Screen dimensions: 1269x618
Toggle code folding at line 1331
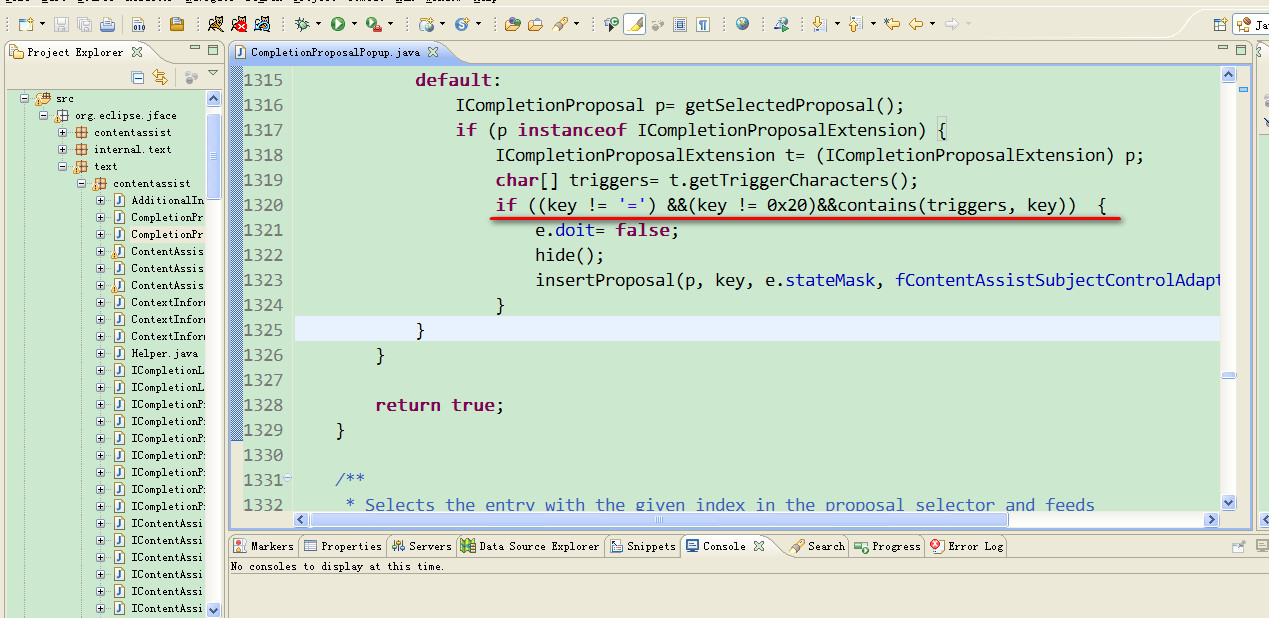point(287,478)
